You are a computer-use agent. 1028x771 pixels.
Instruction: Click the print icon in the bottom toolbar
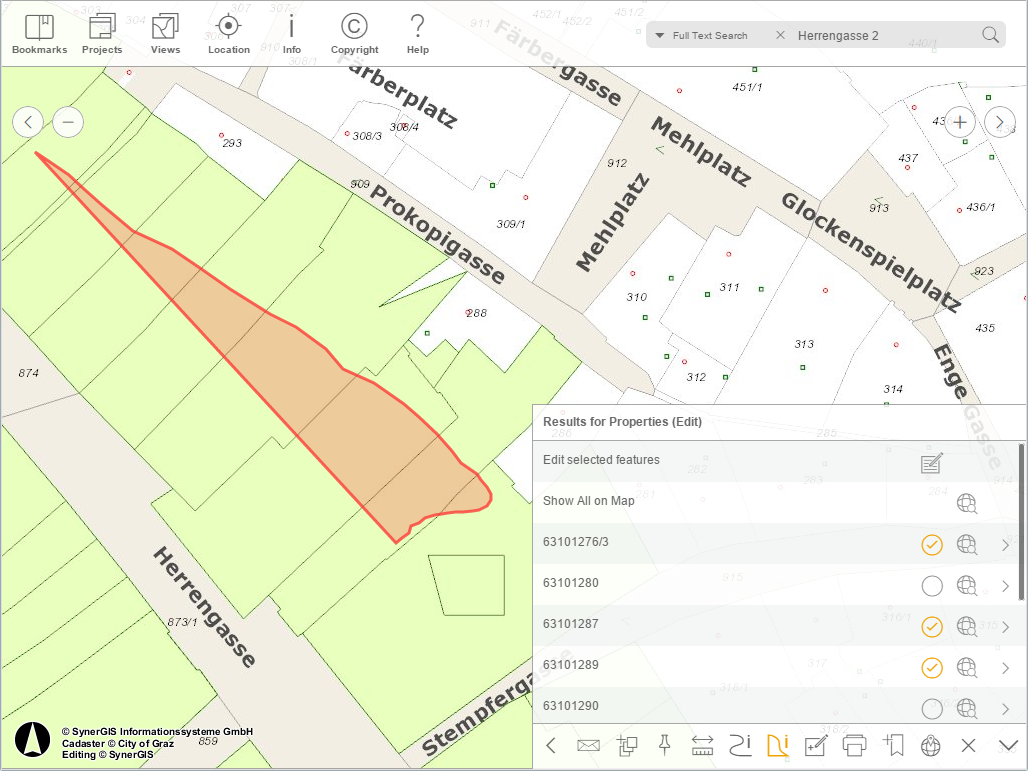(855, 745)
